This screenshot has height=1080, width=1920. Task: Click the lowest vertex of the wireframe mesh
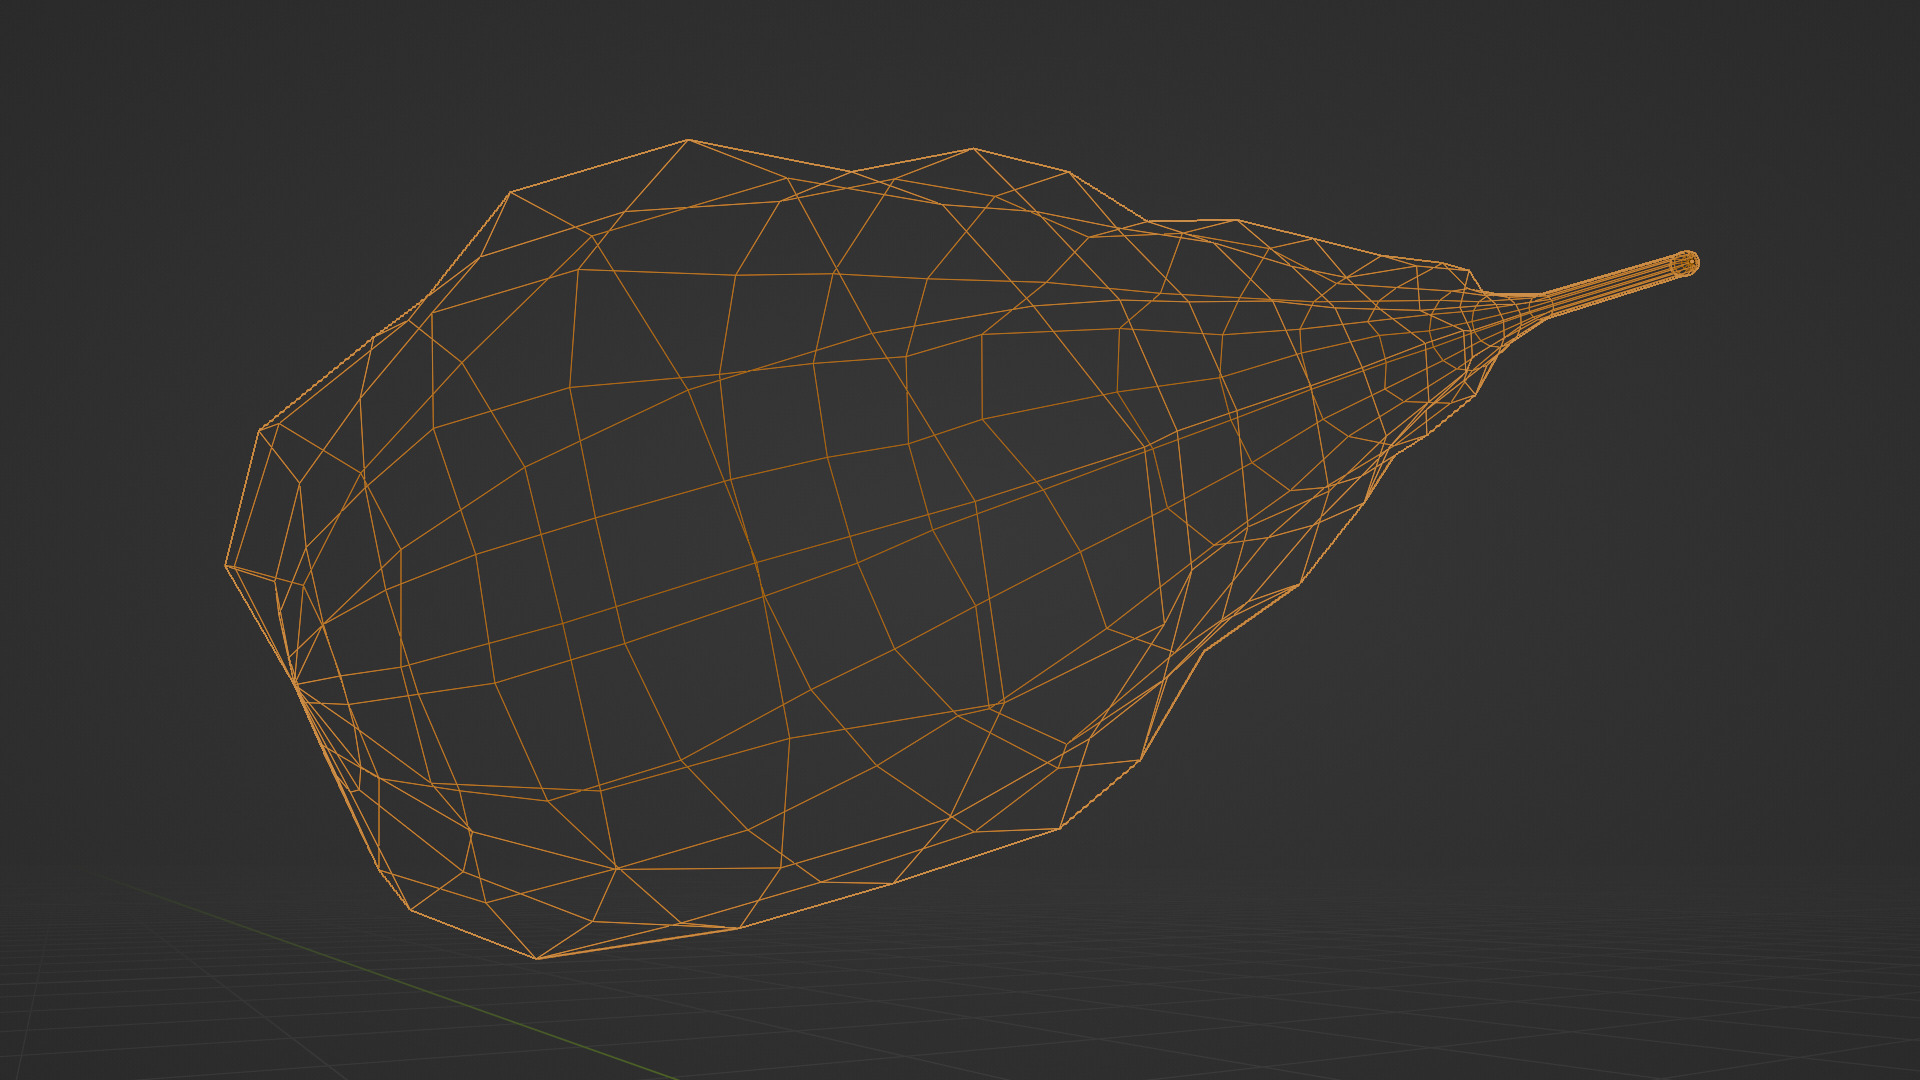click(x=537, y=959)
